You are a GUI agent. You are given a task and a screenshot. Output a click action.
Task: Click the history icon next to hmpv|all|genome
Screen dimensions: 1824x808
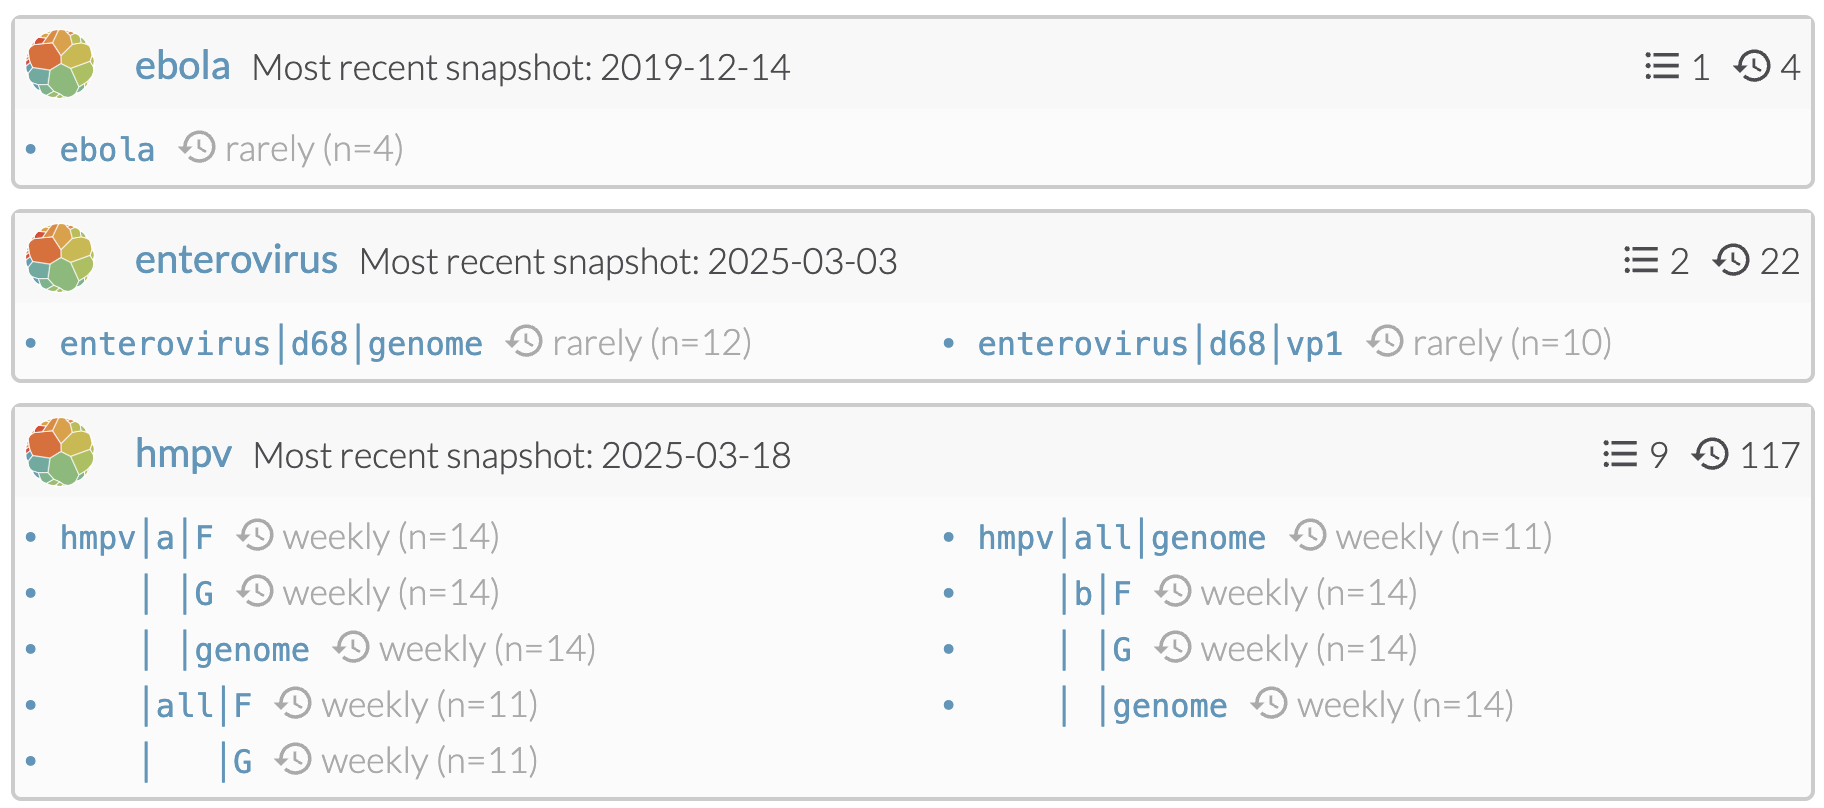[1308, 536]
